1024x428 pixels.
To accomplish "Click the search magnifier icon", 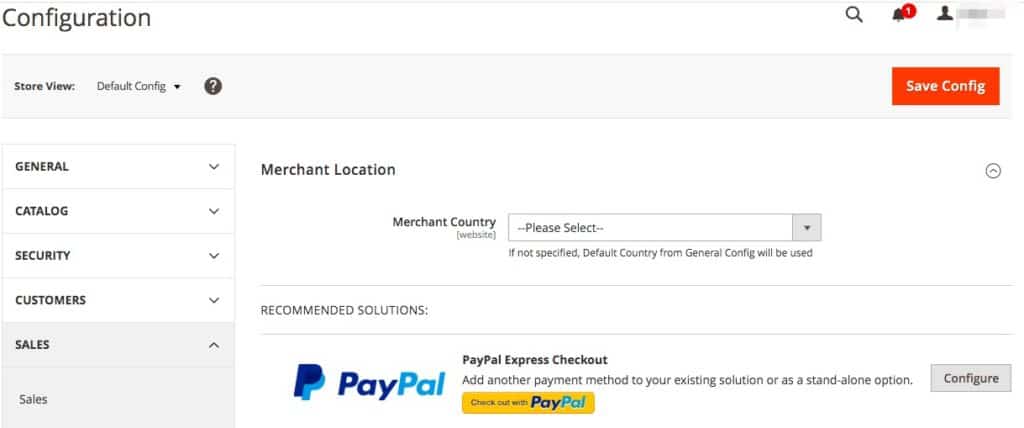I will click(x=854, y=15).
